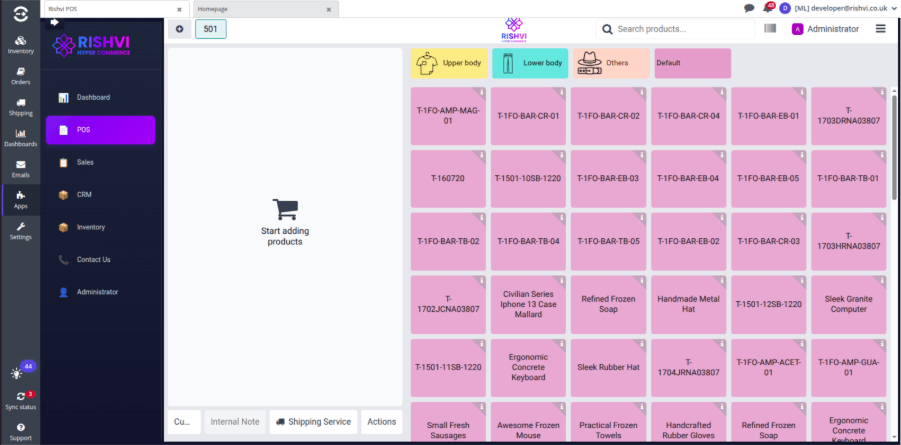Screen dimensions: 901x445
Task: Click the lightbulb tips icon
Action: click(x=17, y=373)
